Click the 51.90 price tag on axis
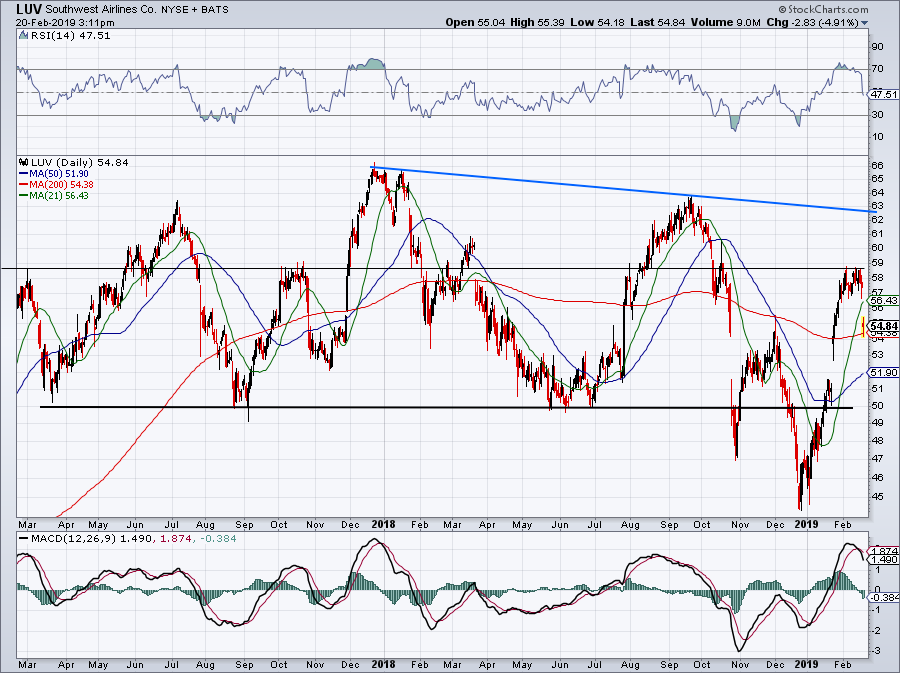900x673 pixels. pyautogui.click(x=883, y=372)
